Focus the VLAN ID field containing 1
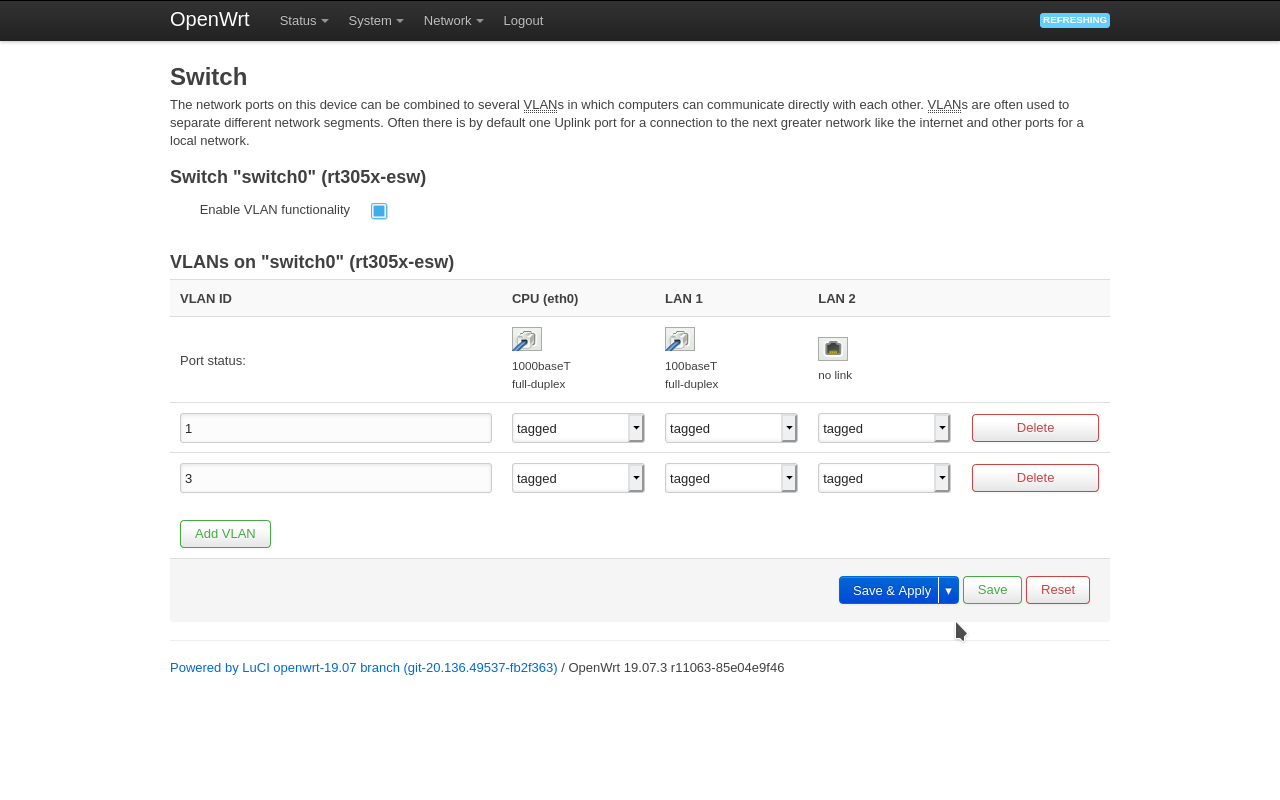Image resolution: width=1280 pixels, height=800 pixels. tap(336, 428)
